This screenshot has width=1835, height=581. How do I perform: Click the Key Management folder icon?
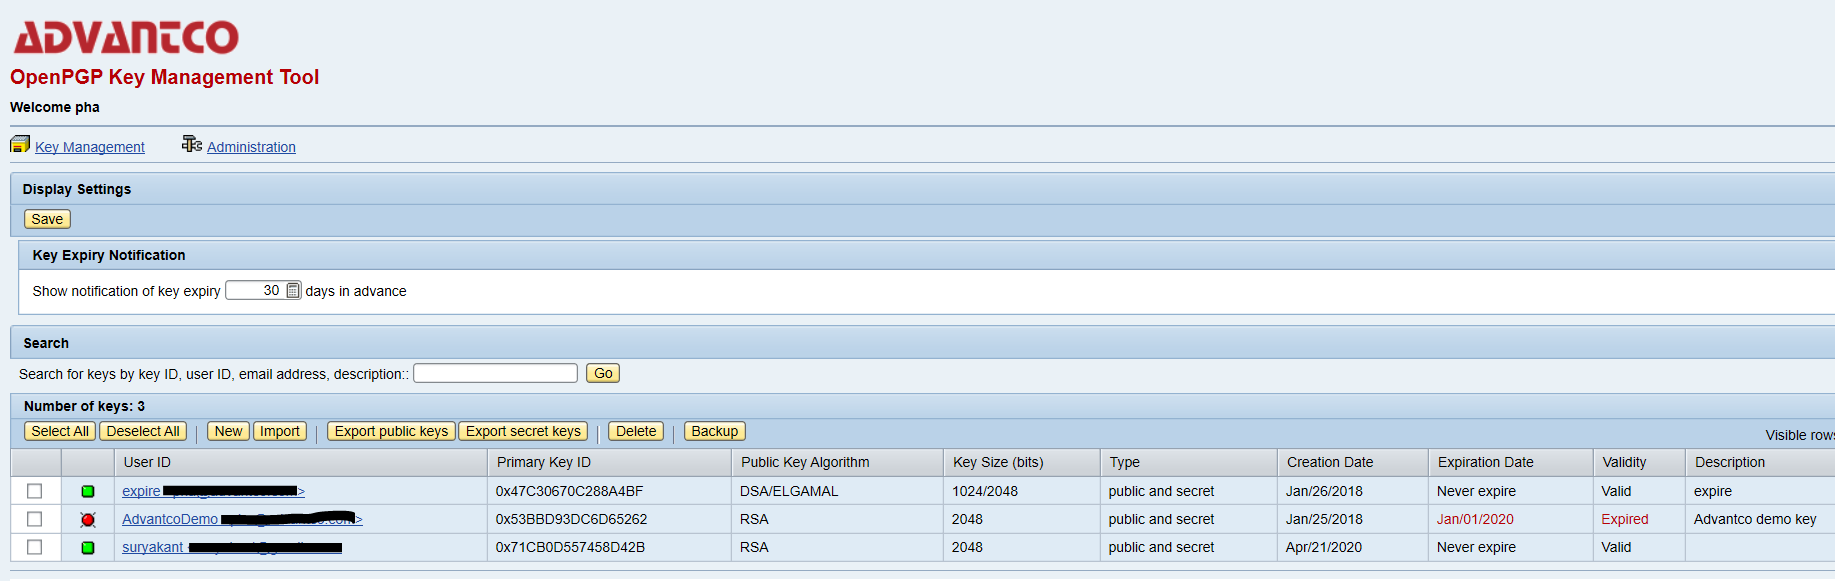click(x=20, y=145)
